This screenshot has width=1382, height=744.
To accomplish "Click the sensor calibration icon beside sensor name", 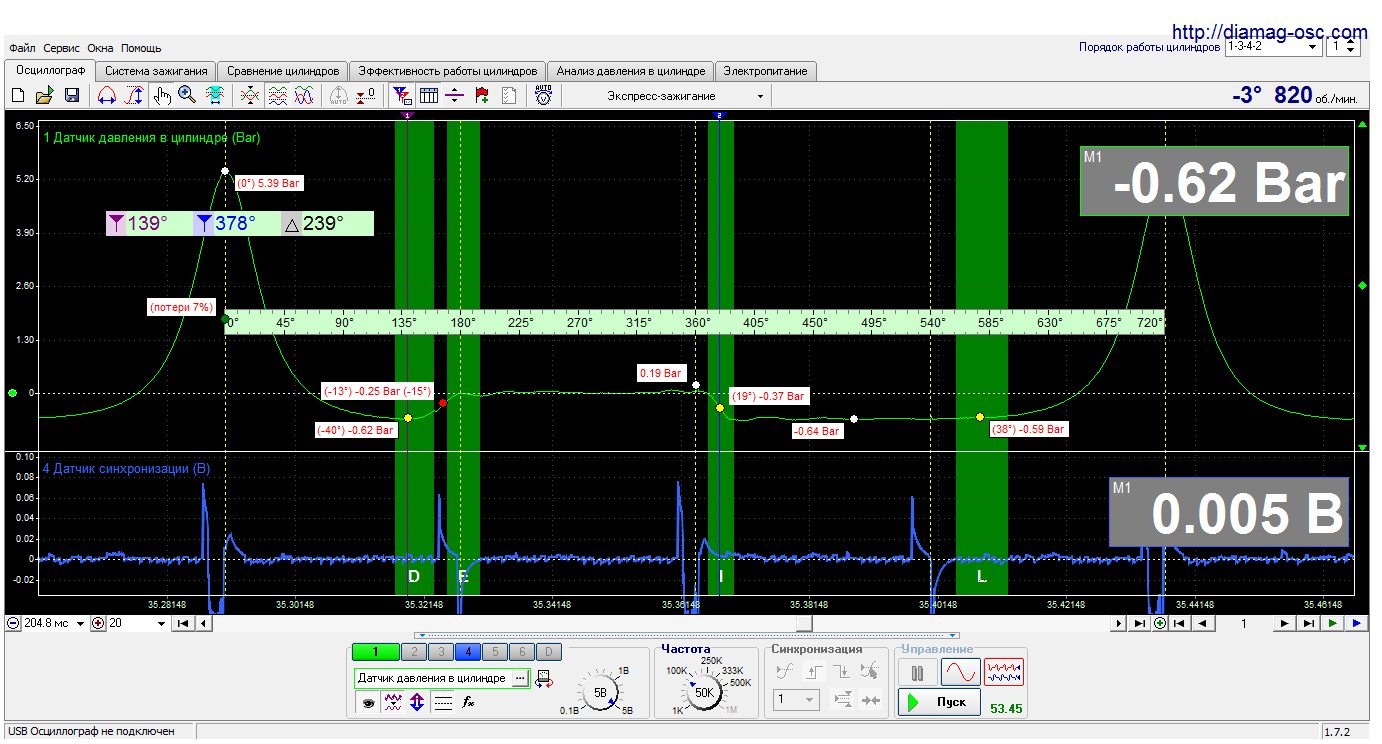I will [544, 678].
